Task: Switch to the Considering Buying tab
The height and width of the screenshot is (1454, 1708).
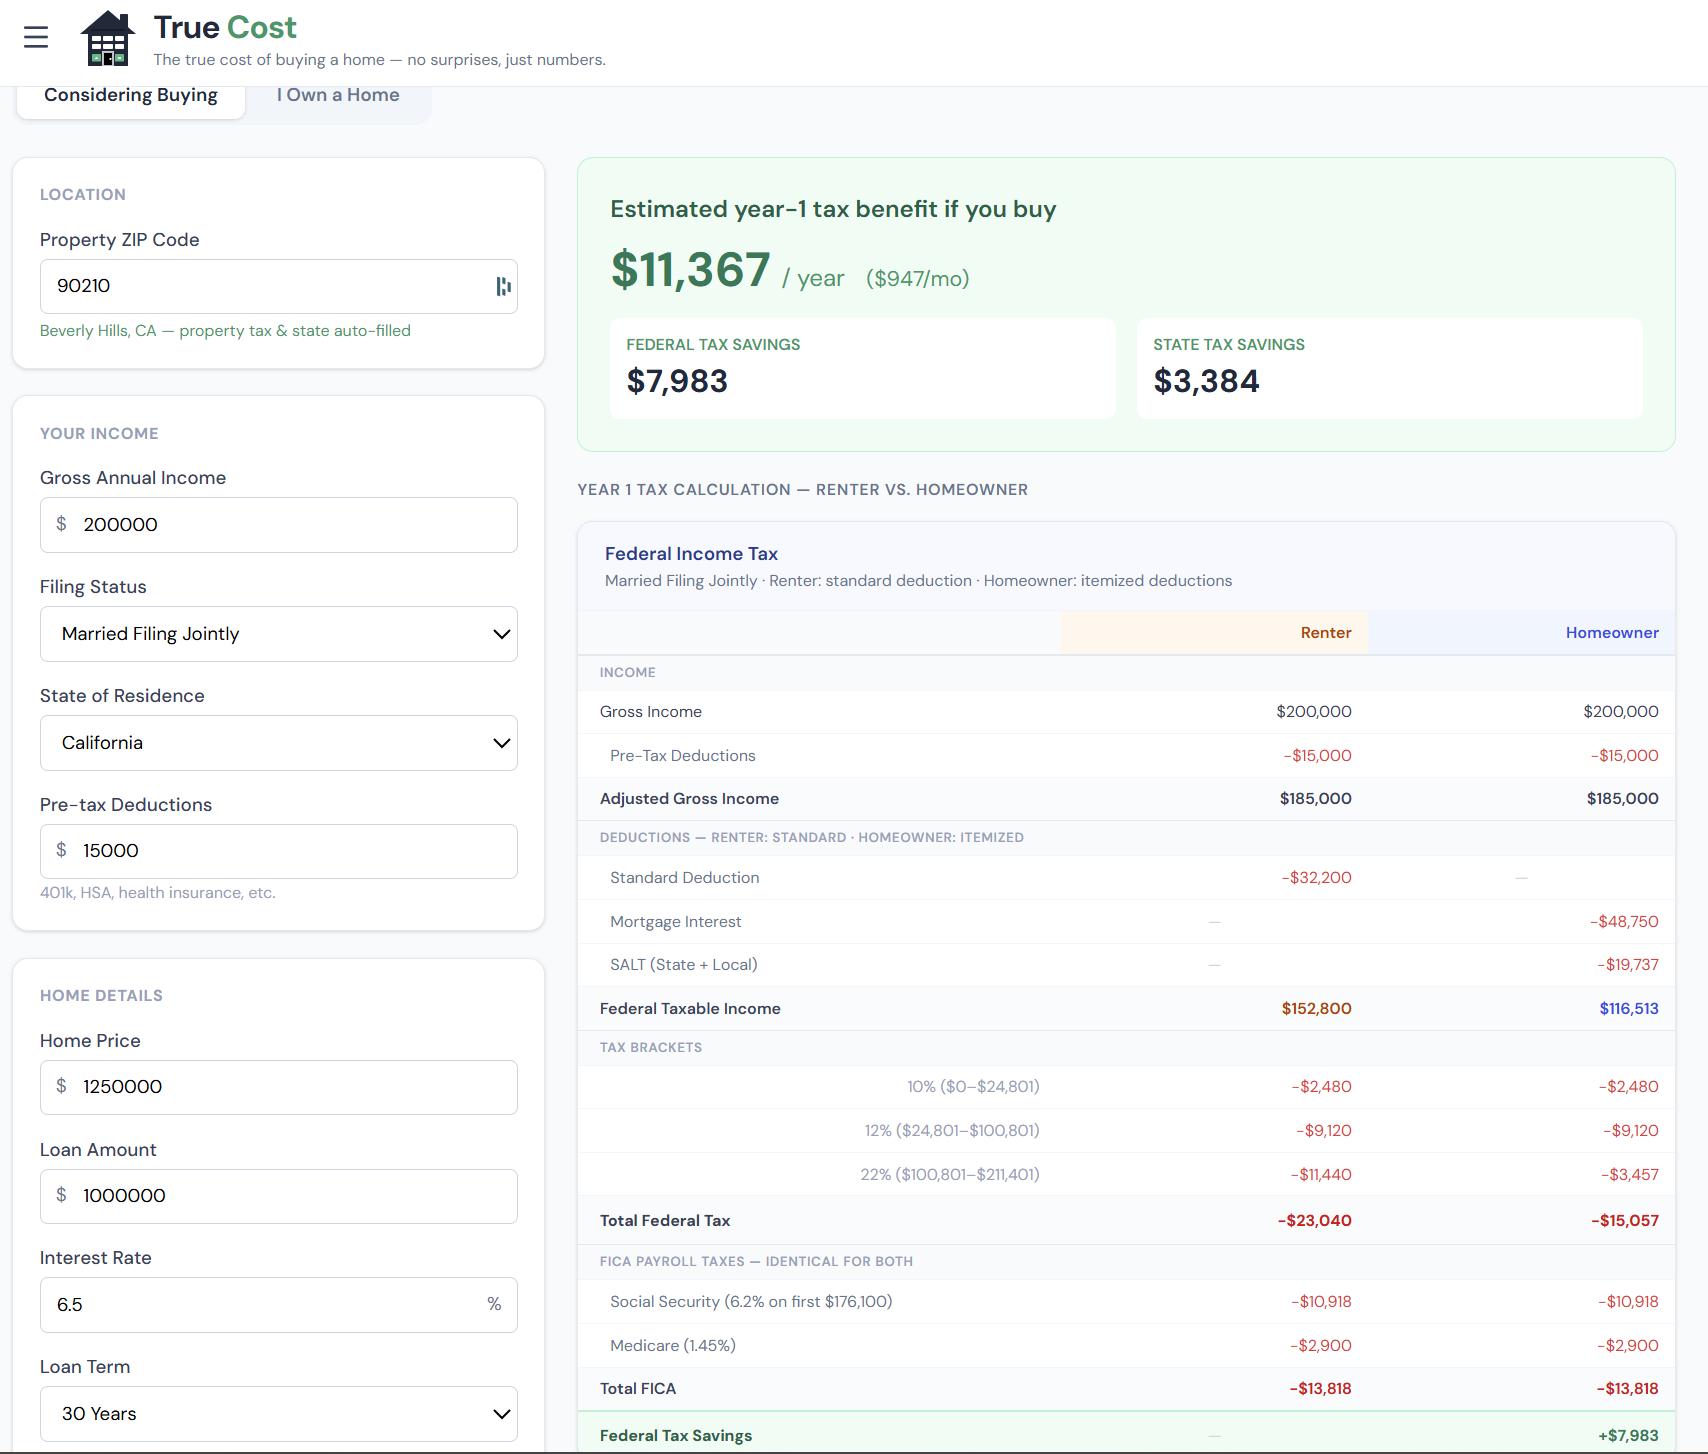Action: pyautogui.click(x=131, y=96)
